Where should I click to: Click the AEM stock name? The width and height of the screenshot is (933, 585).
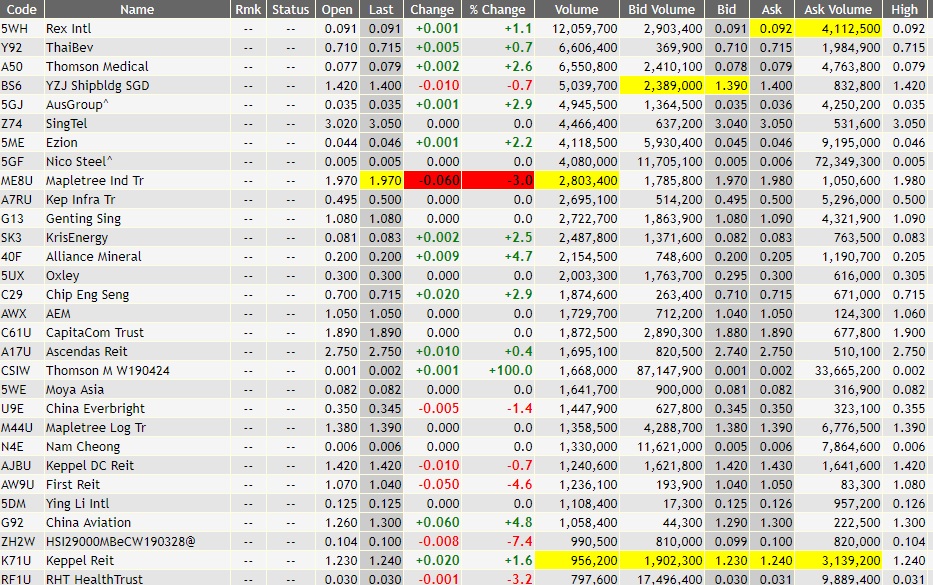tap(58, 314)
